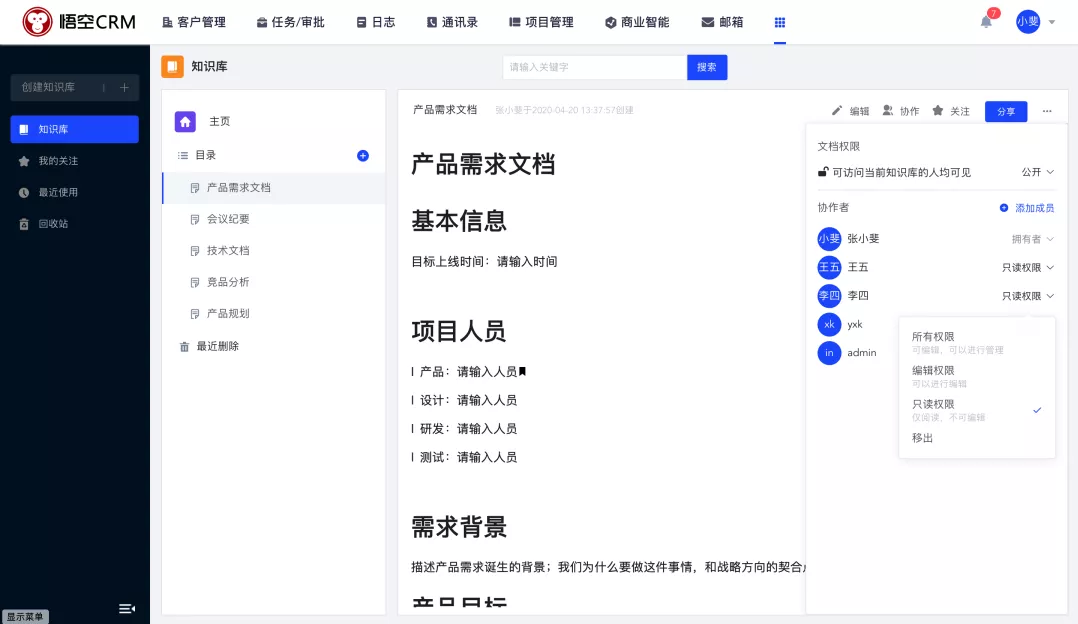Select 产品需求文档 in 目录
The width and height of the screenshot is (1078, 624).
point(274,188)
